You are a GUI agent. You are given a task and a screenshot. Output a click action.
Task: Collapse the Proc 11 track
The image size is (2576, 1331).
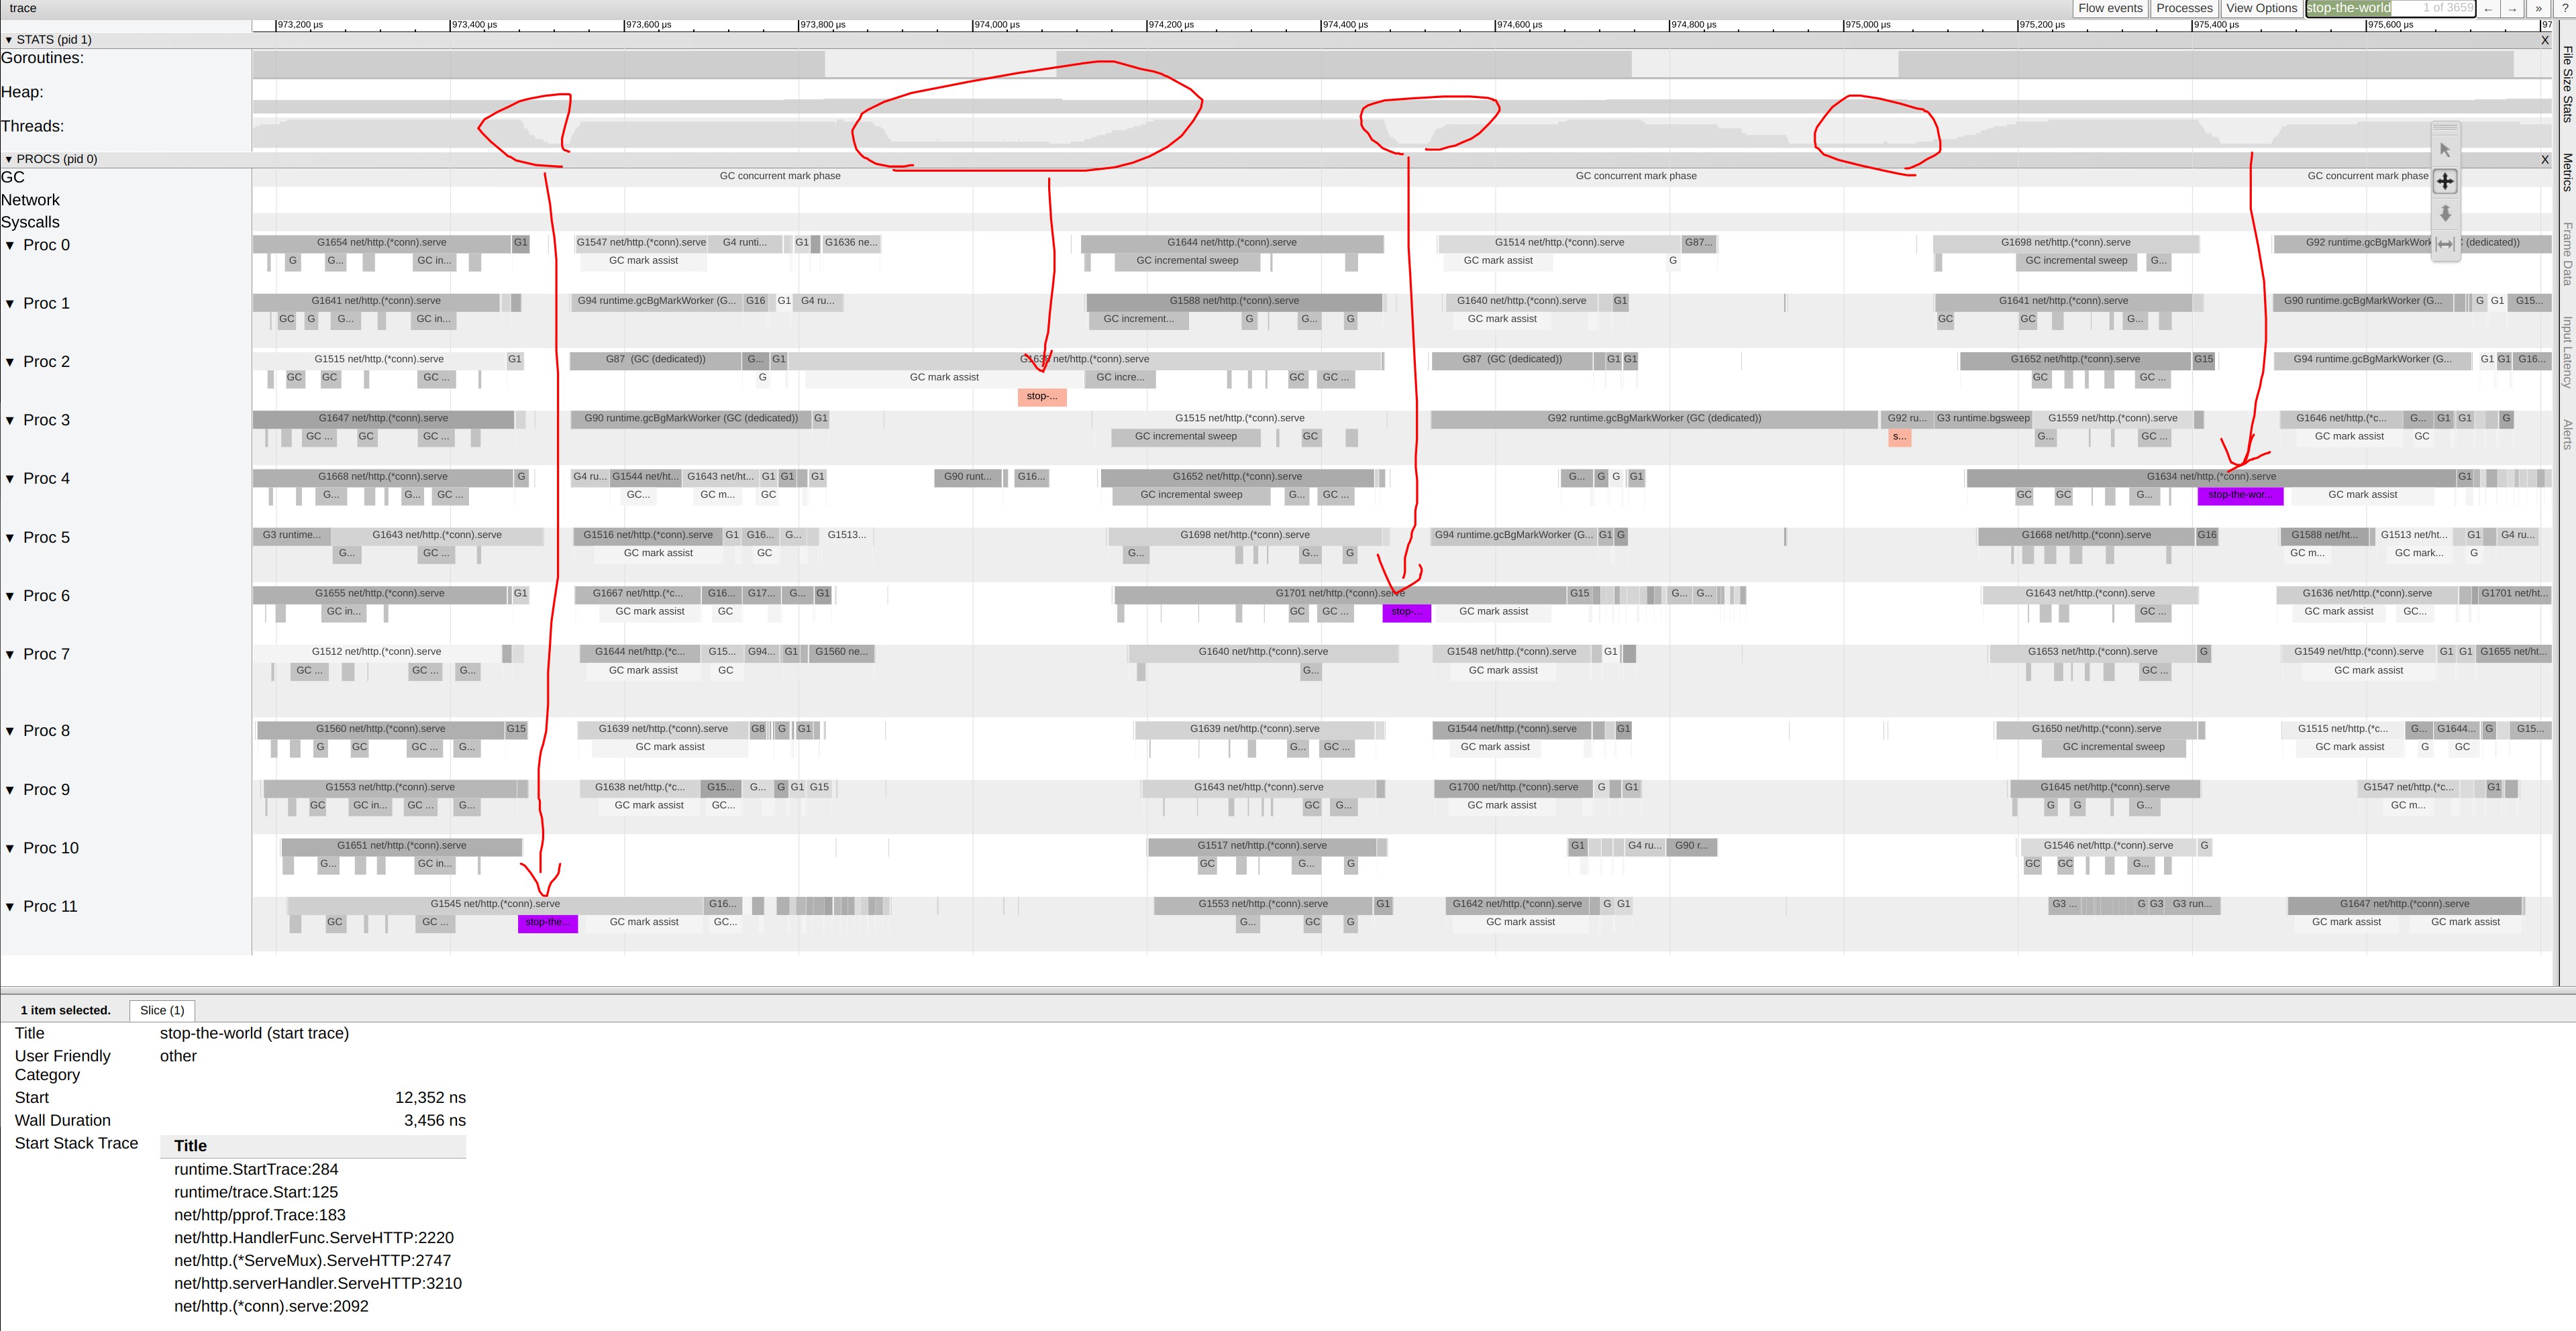click(x=10, y=907)
